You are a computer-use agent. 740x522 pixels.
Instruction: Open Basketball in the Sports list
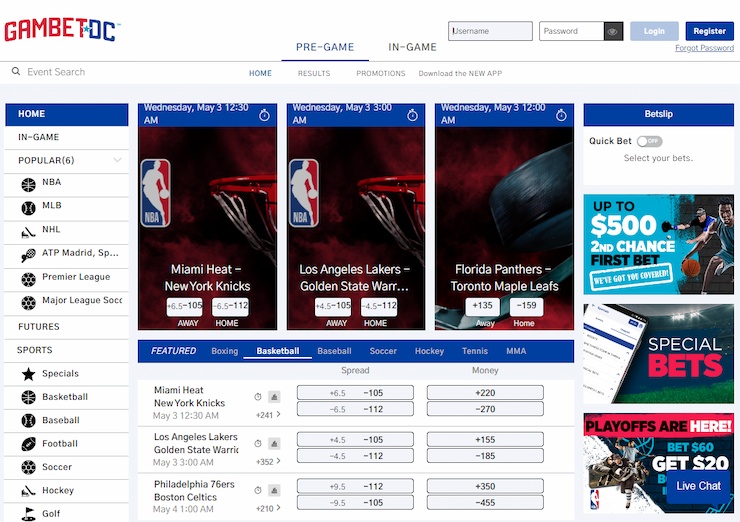pos(67,397)
